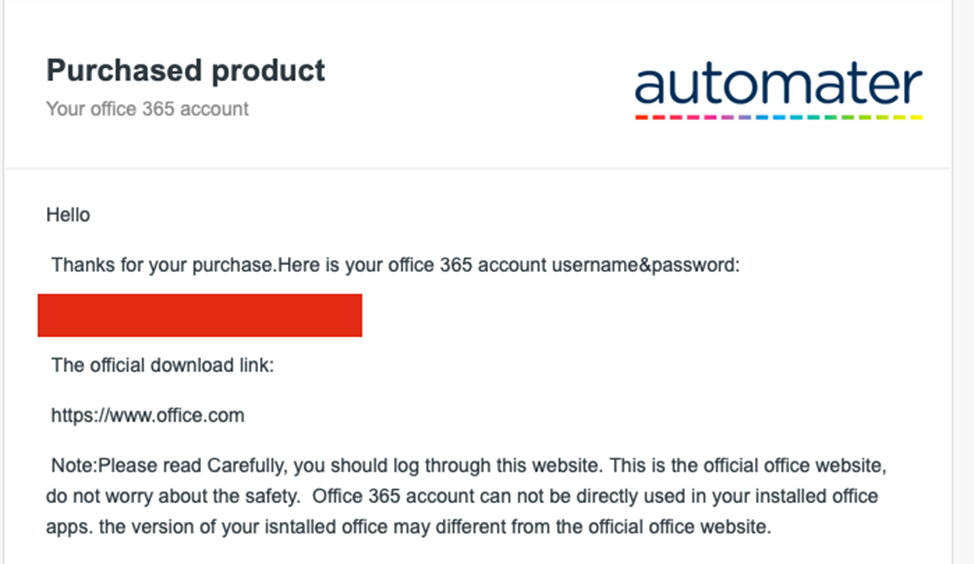Click the horizontal divider below the header

(478, 168)
